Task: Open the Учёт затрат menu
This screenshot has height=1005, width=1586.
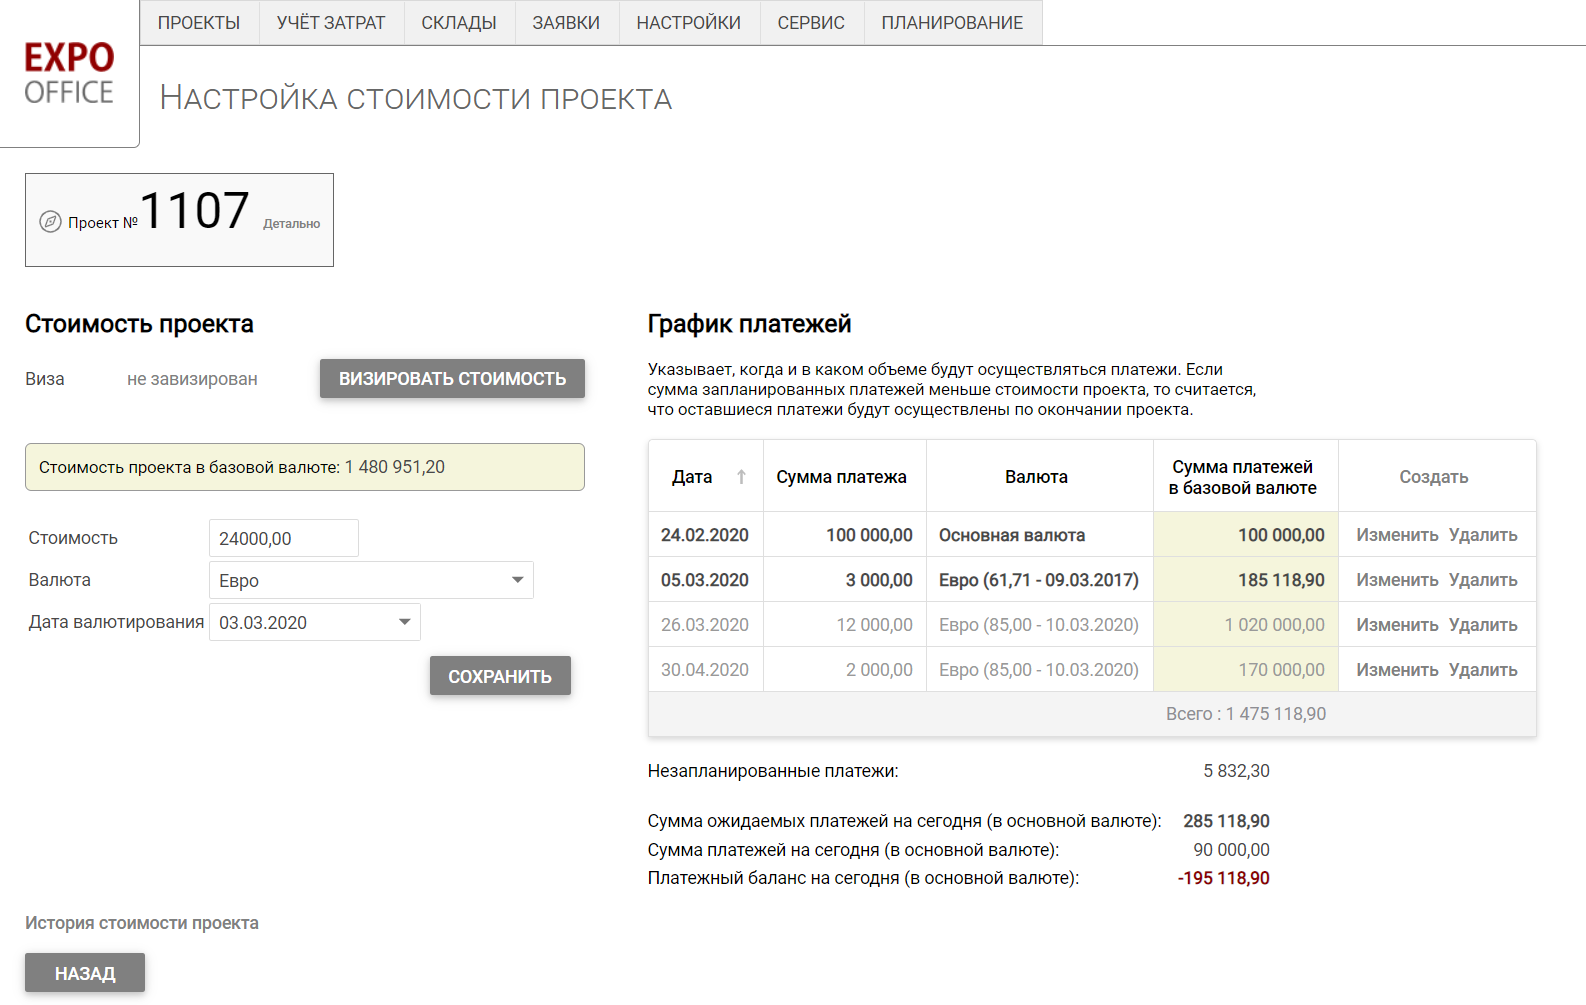Action: pyautogui.click(x=331, y=23)
